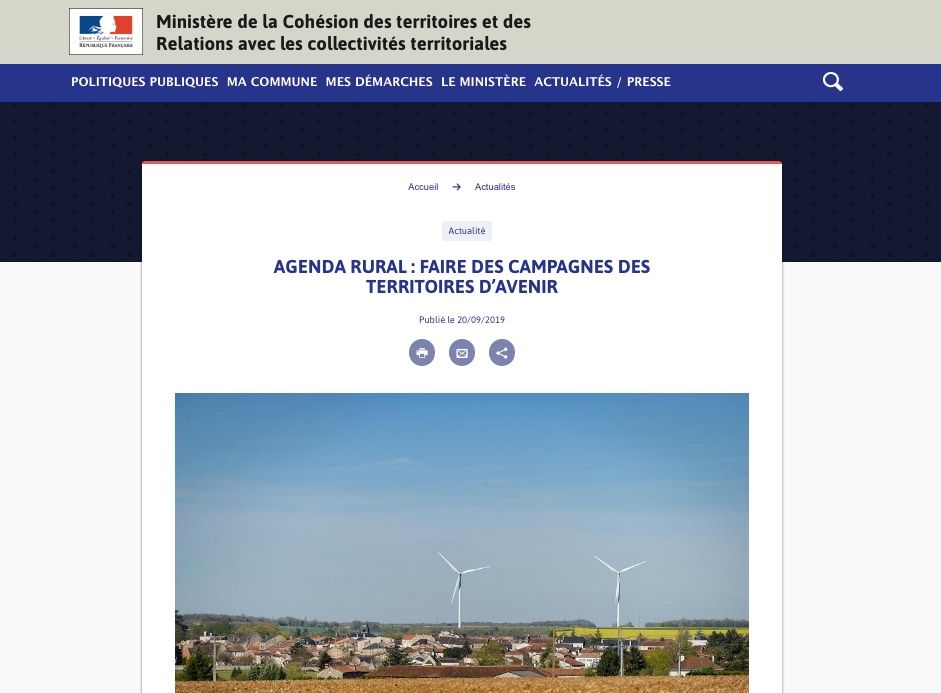
Task: Open the Politiques publiques menu
Action: coord(145,82)
